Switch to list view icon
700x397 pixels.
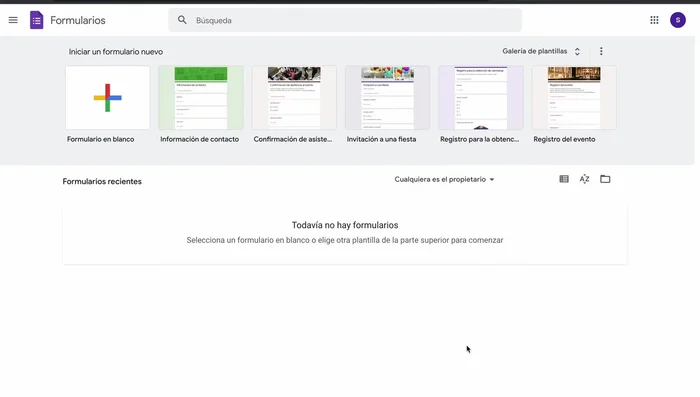tap(564, 179)
